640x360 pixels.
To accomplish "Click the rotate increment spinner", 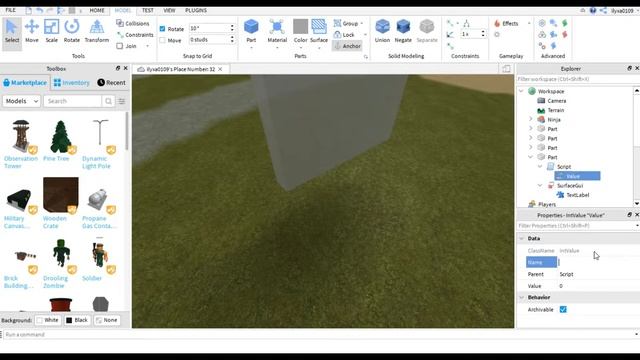I will coord(232,28).
